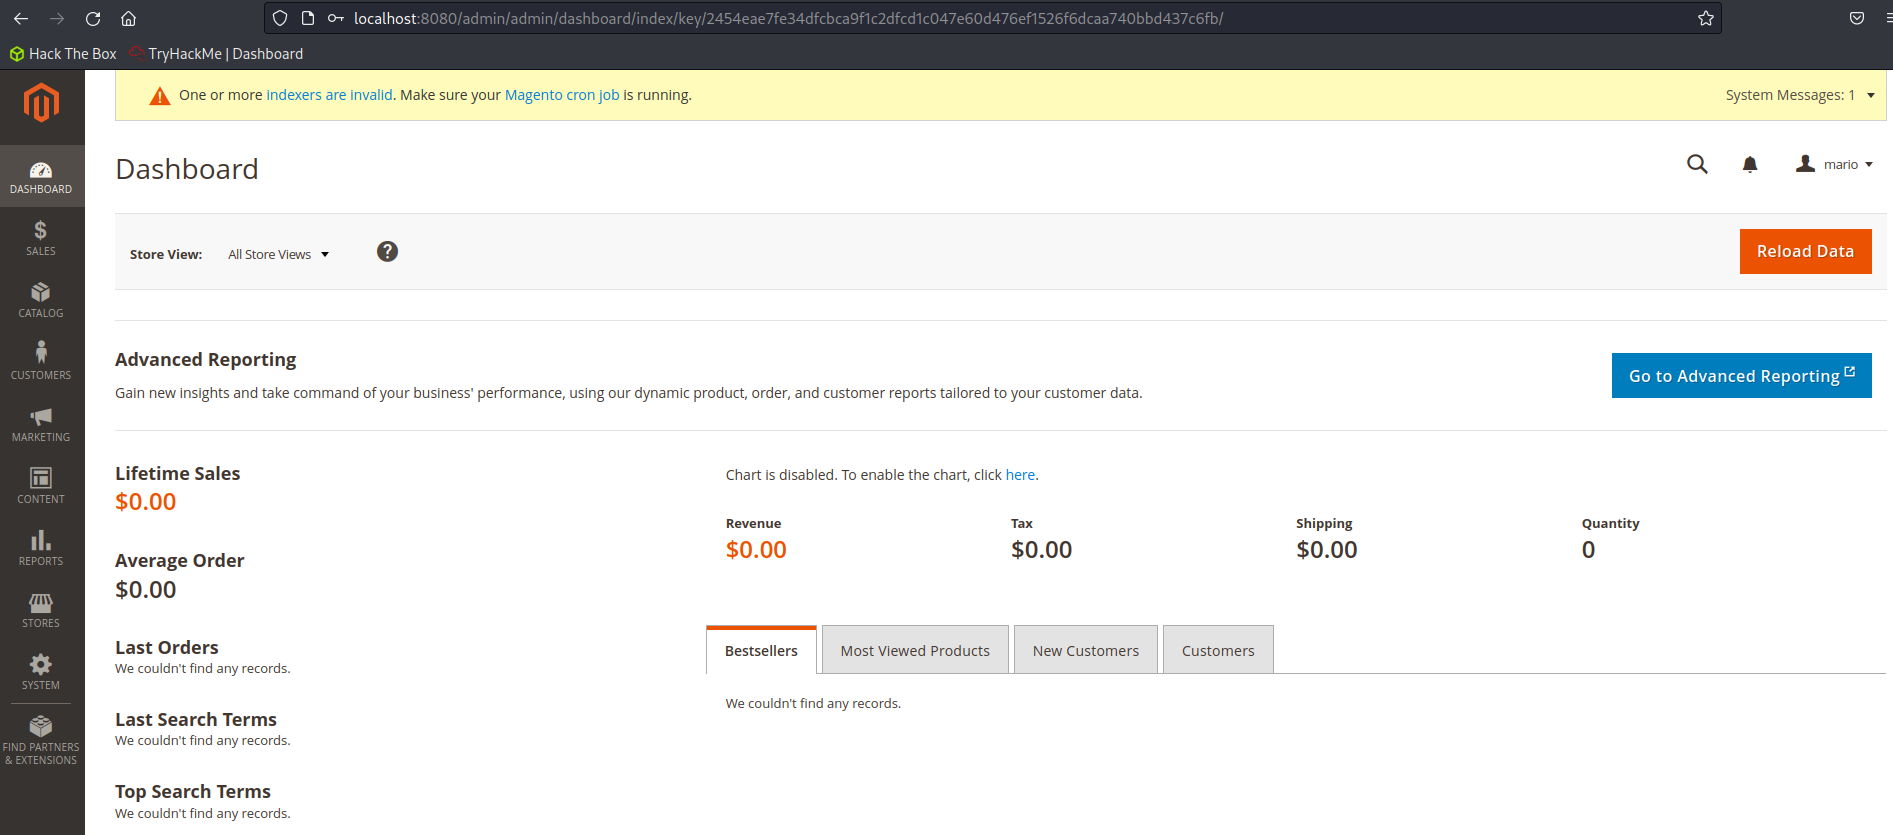Open the Pocket icon in browser toolbar

[1857, 18]
